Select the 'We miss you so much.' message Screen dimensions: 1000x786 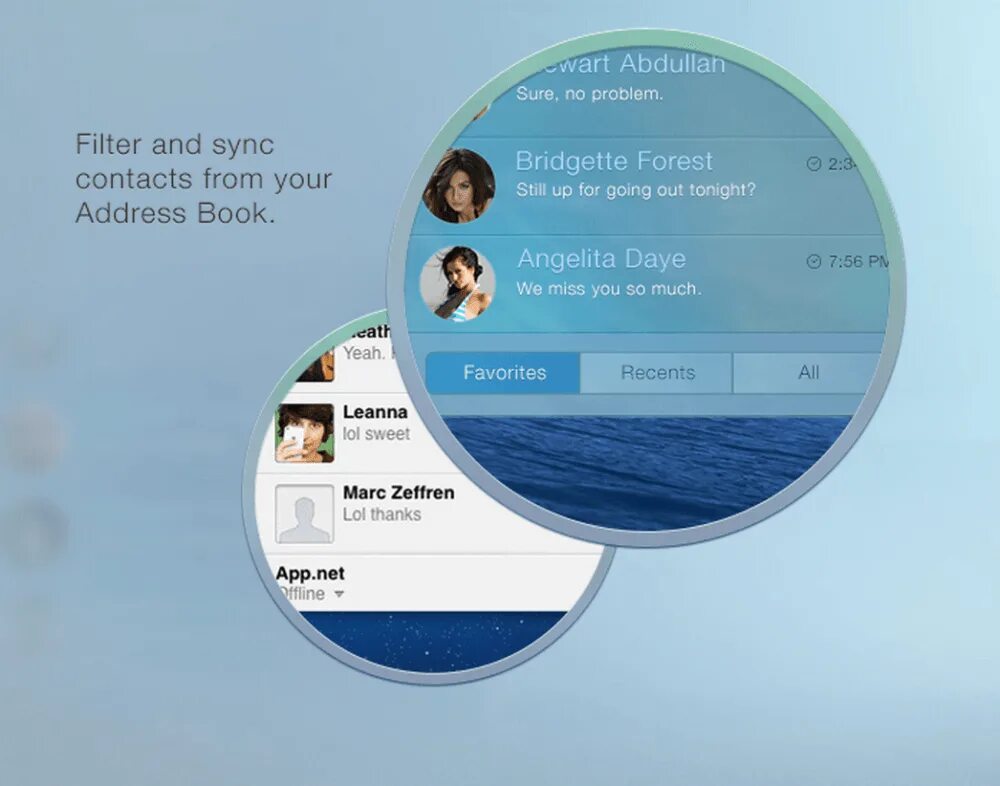pos(608,289)
